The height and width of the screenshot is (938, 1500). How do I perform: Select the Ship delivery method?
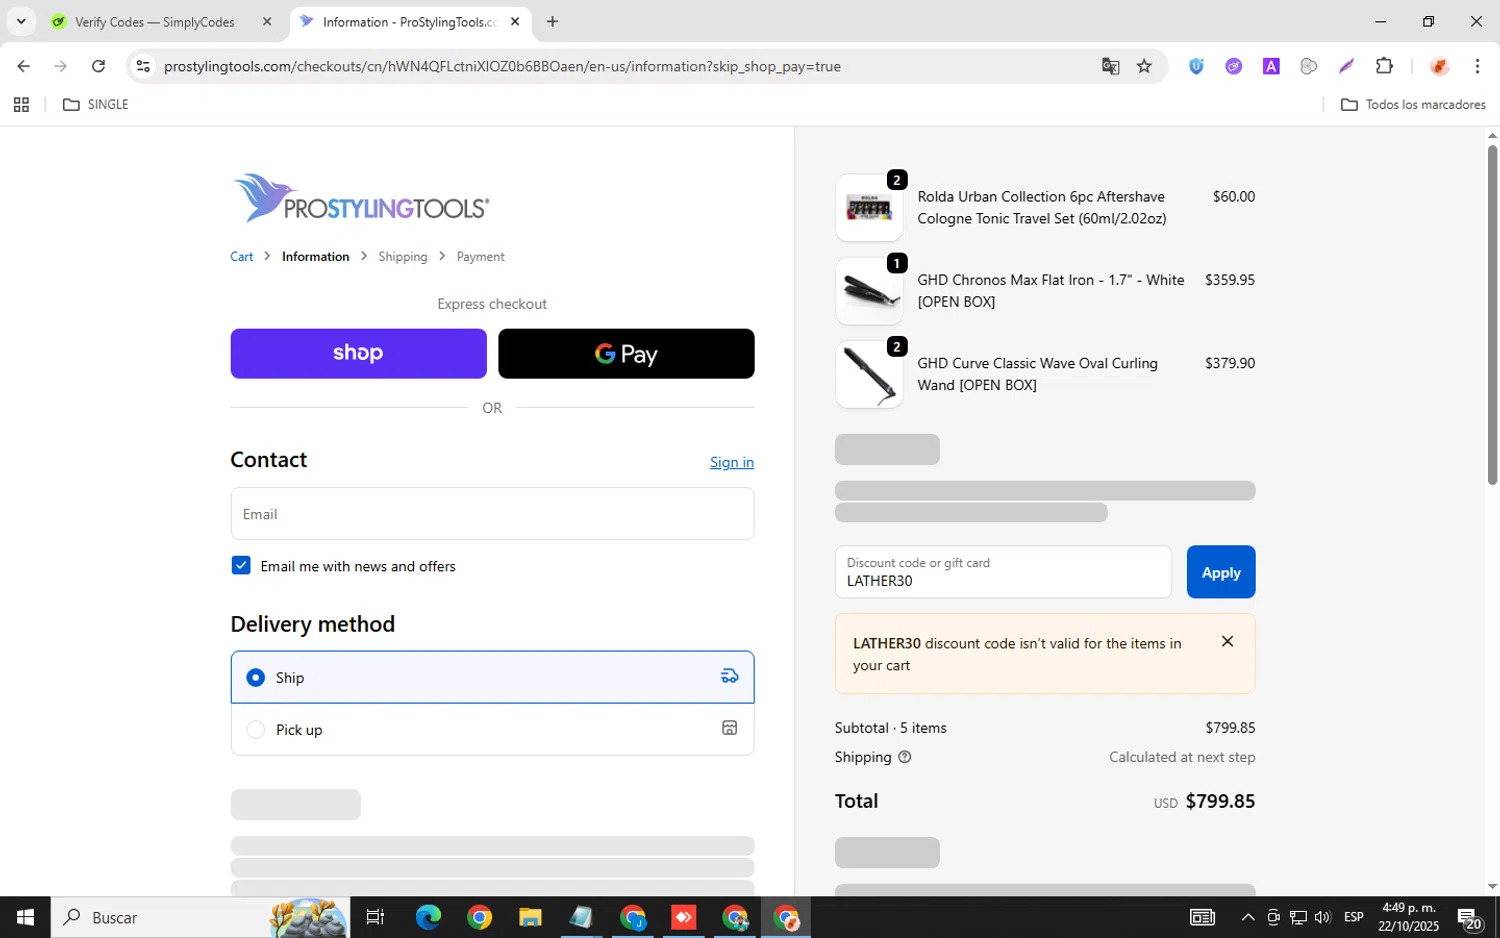(x=492, y=677)
